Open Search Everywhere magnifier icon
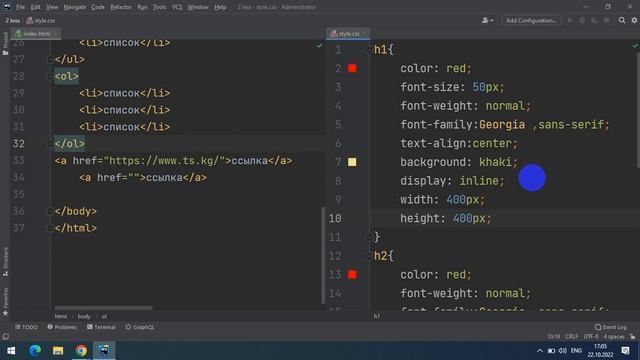Viewport: 640px width, 360px height. [622, 20]
